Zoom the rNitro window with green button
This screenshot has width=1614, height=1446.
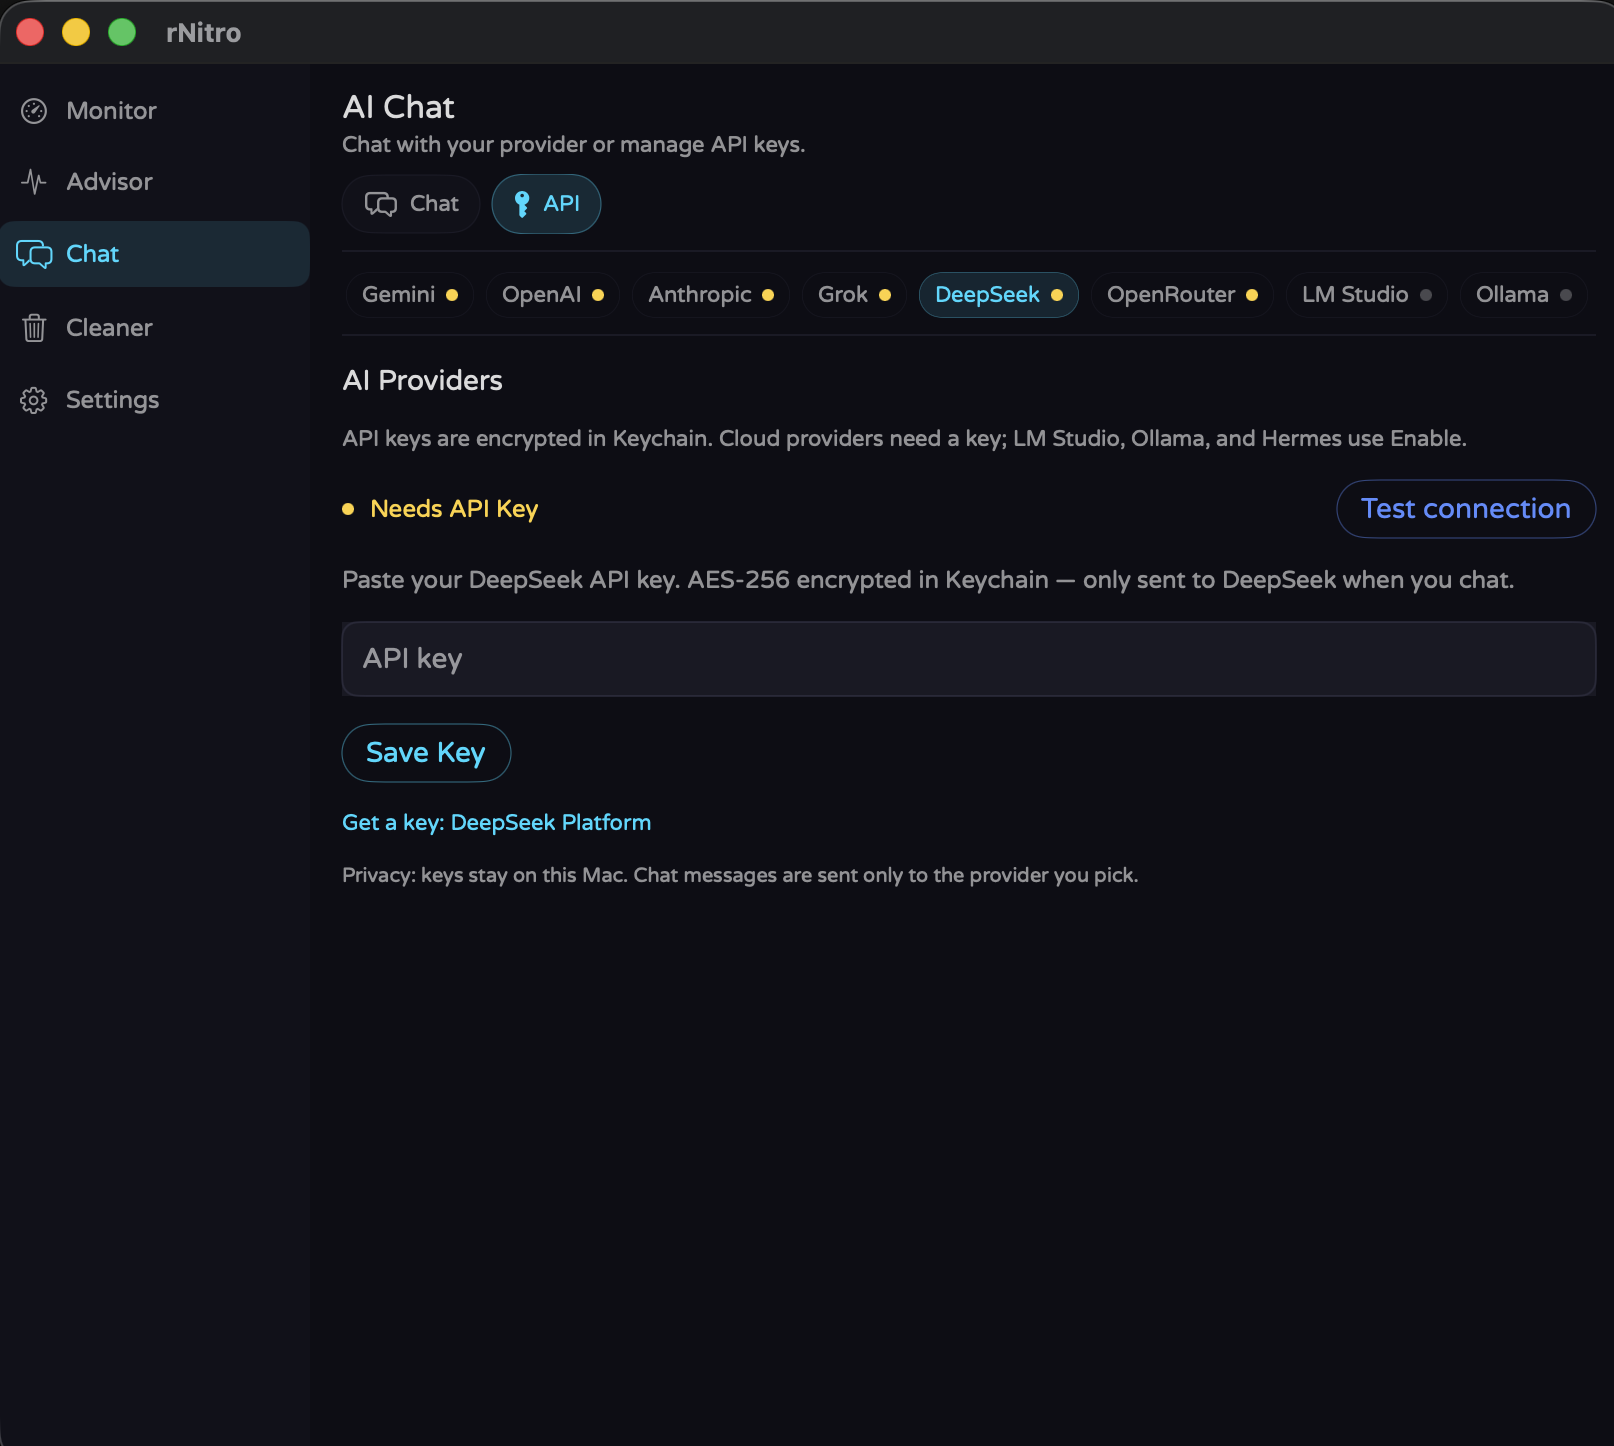click(122, 33)
